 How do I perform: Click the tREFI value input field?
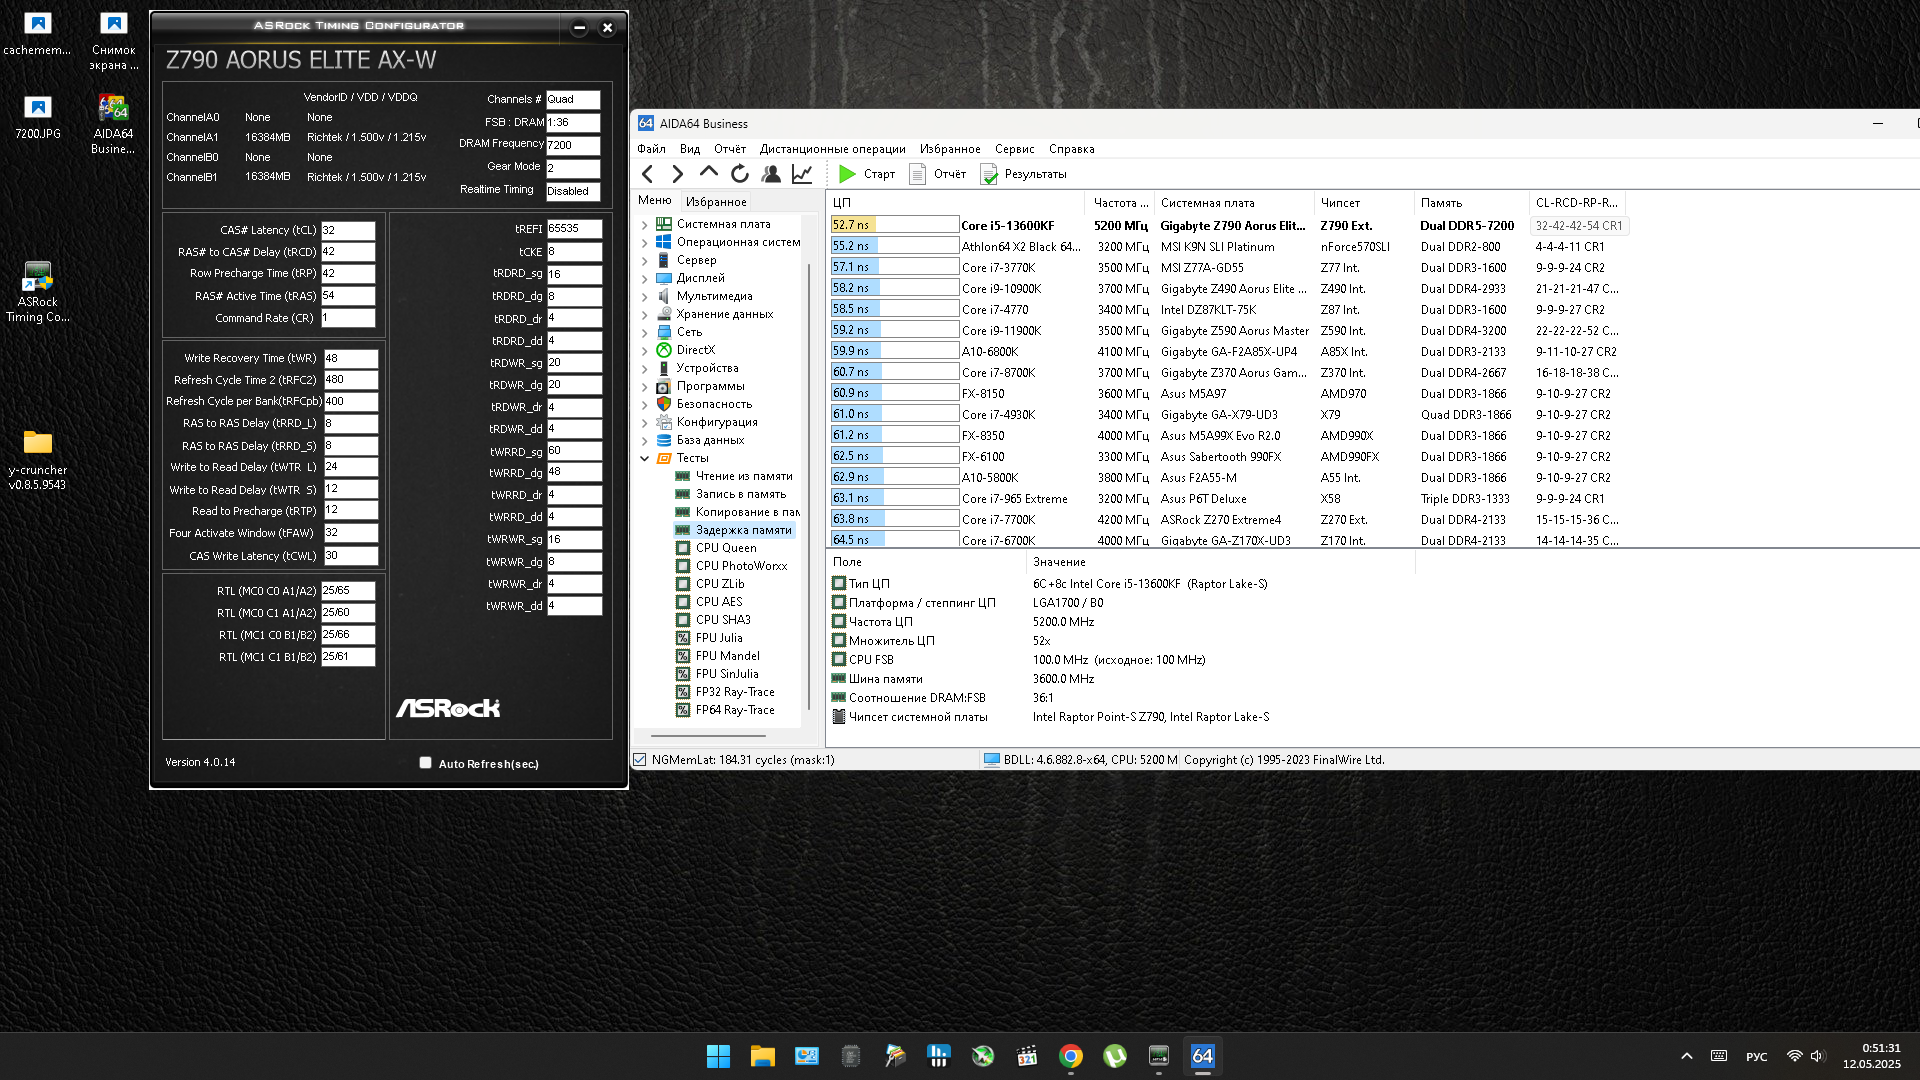point(573,229)
